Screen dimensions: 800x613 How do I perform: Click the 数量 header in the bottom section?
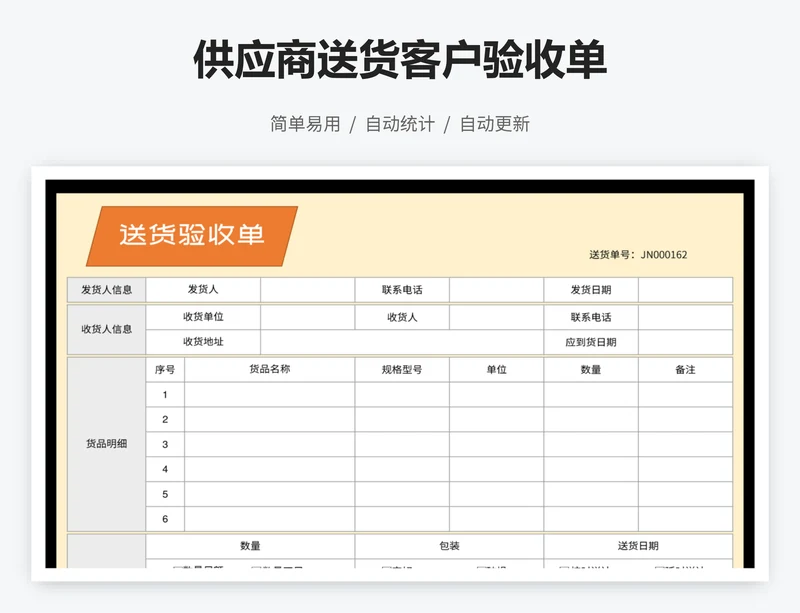[x=250, y=546]
